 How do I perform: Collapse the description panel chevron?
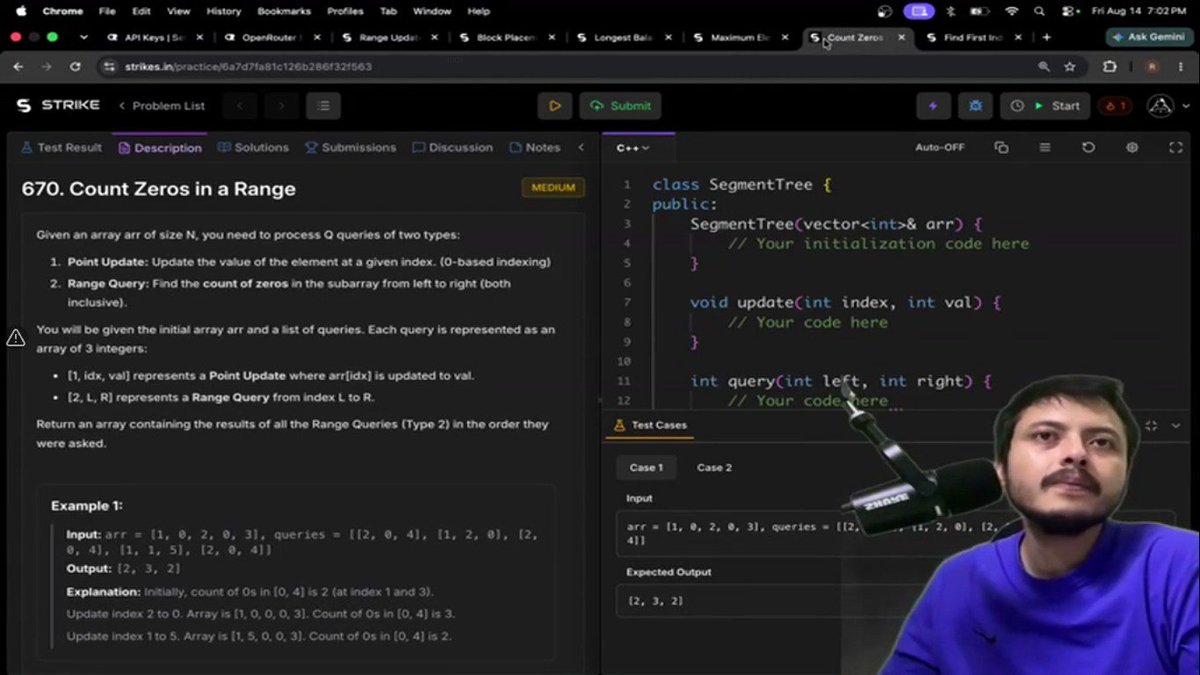point(581,147)
